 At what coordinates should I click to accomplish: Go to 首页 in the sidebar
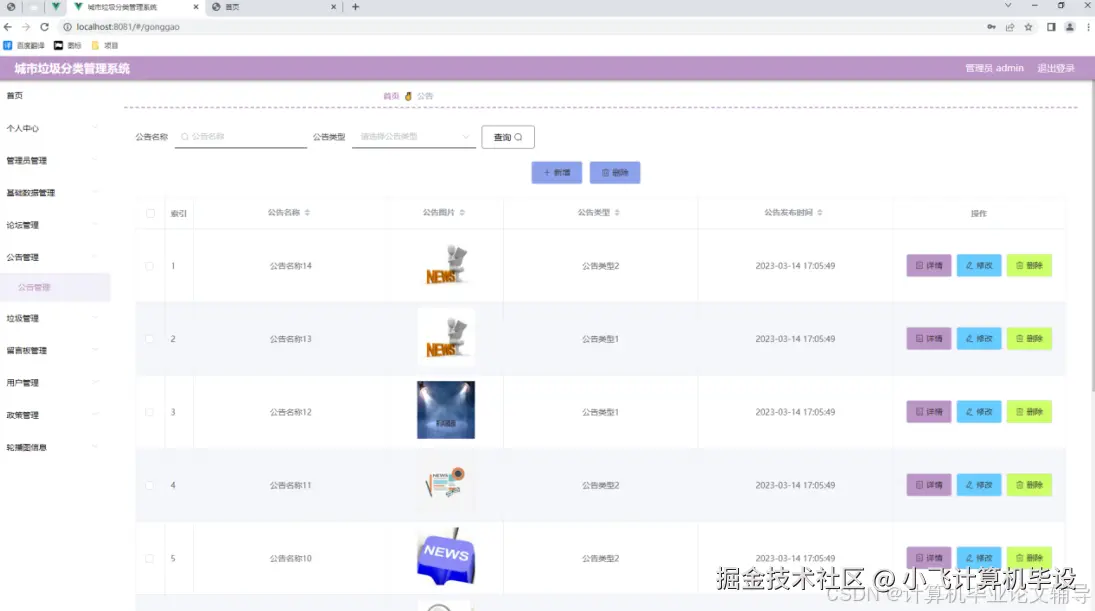click(15, 96)
